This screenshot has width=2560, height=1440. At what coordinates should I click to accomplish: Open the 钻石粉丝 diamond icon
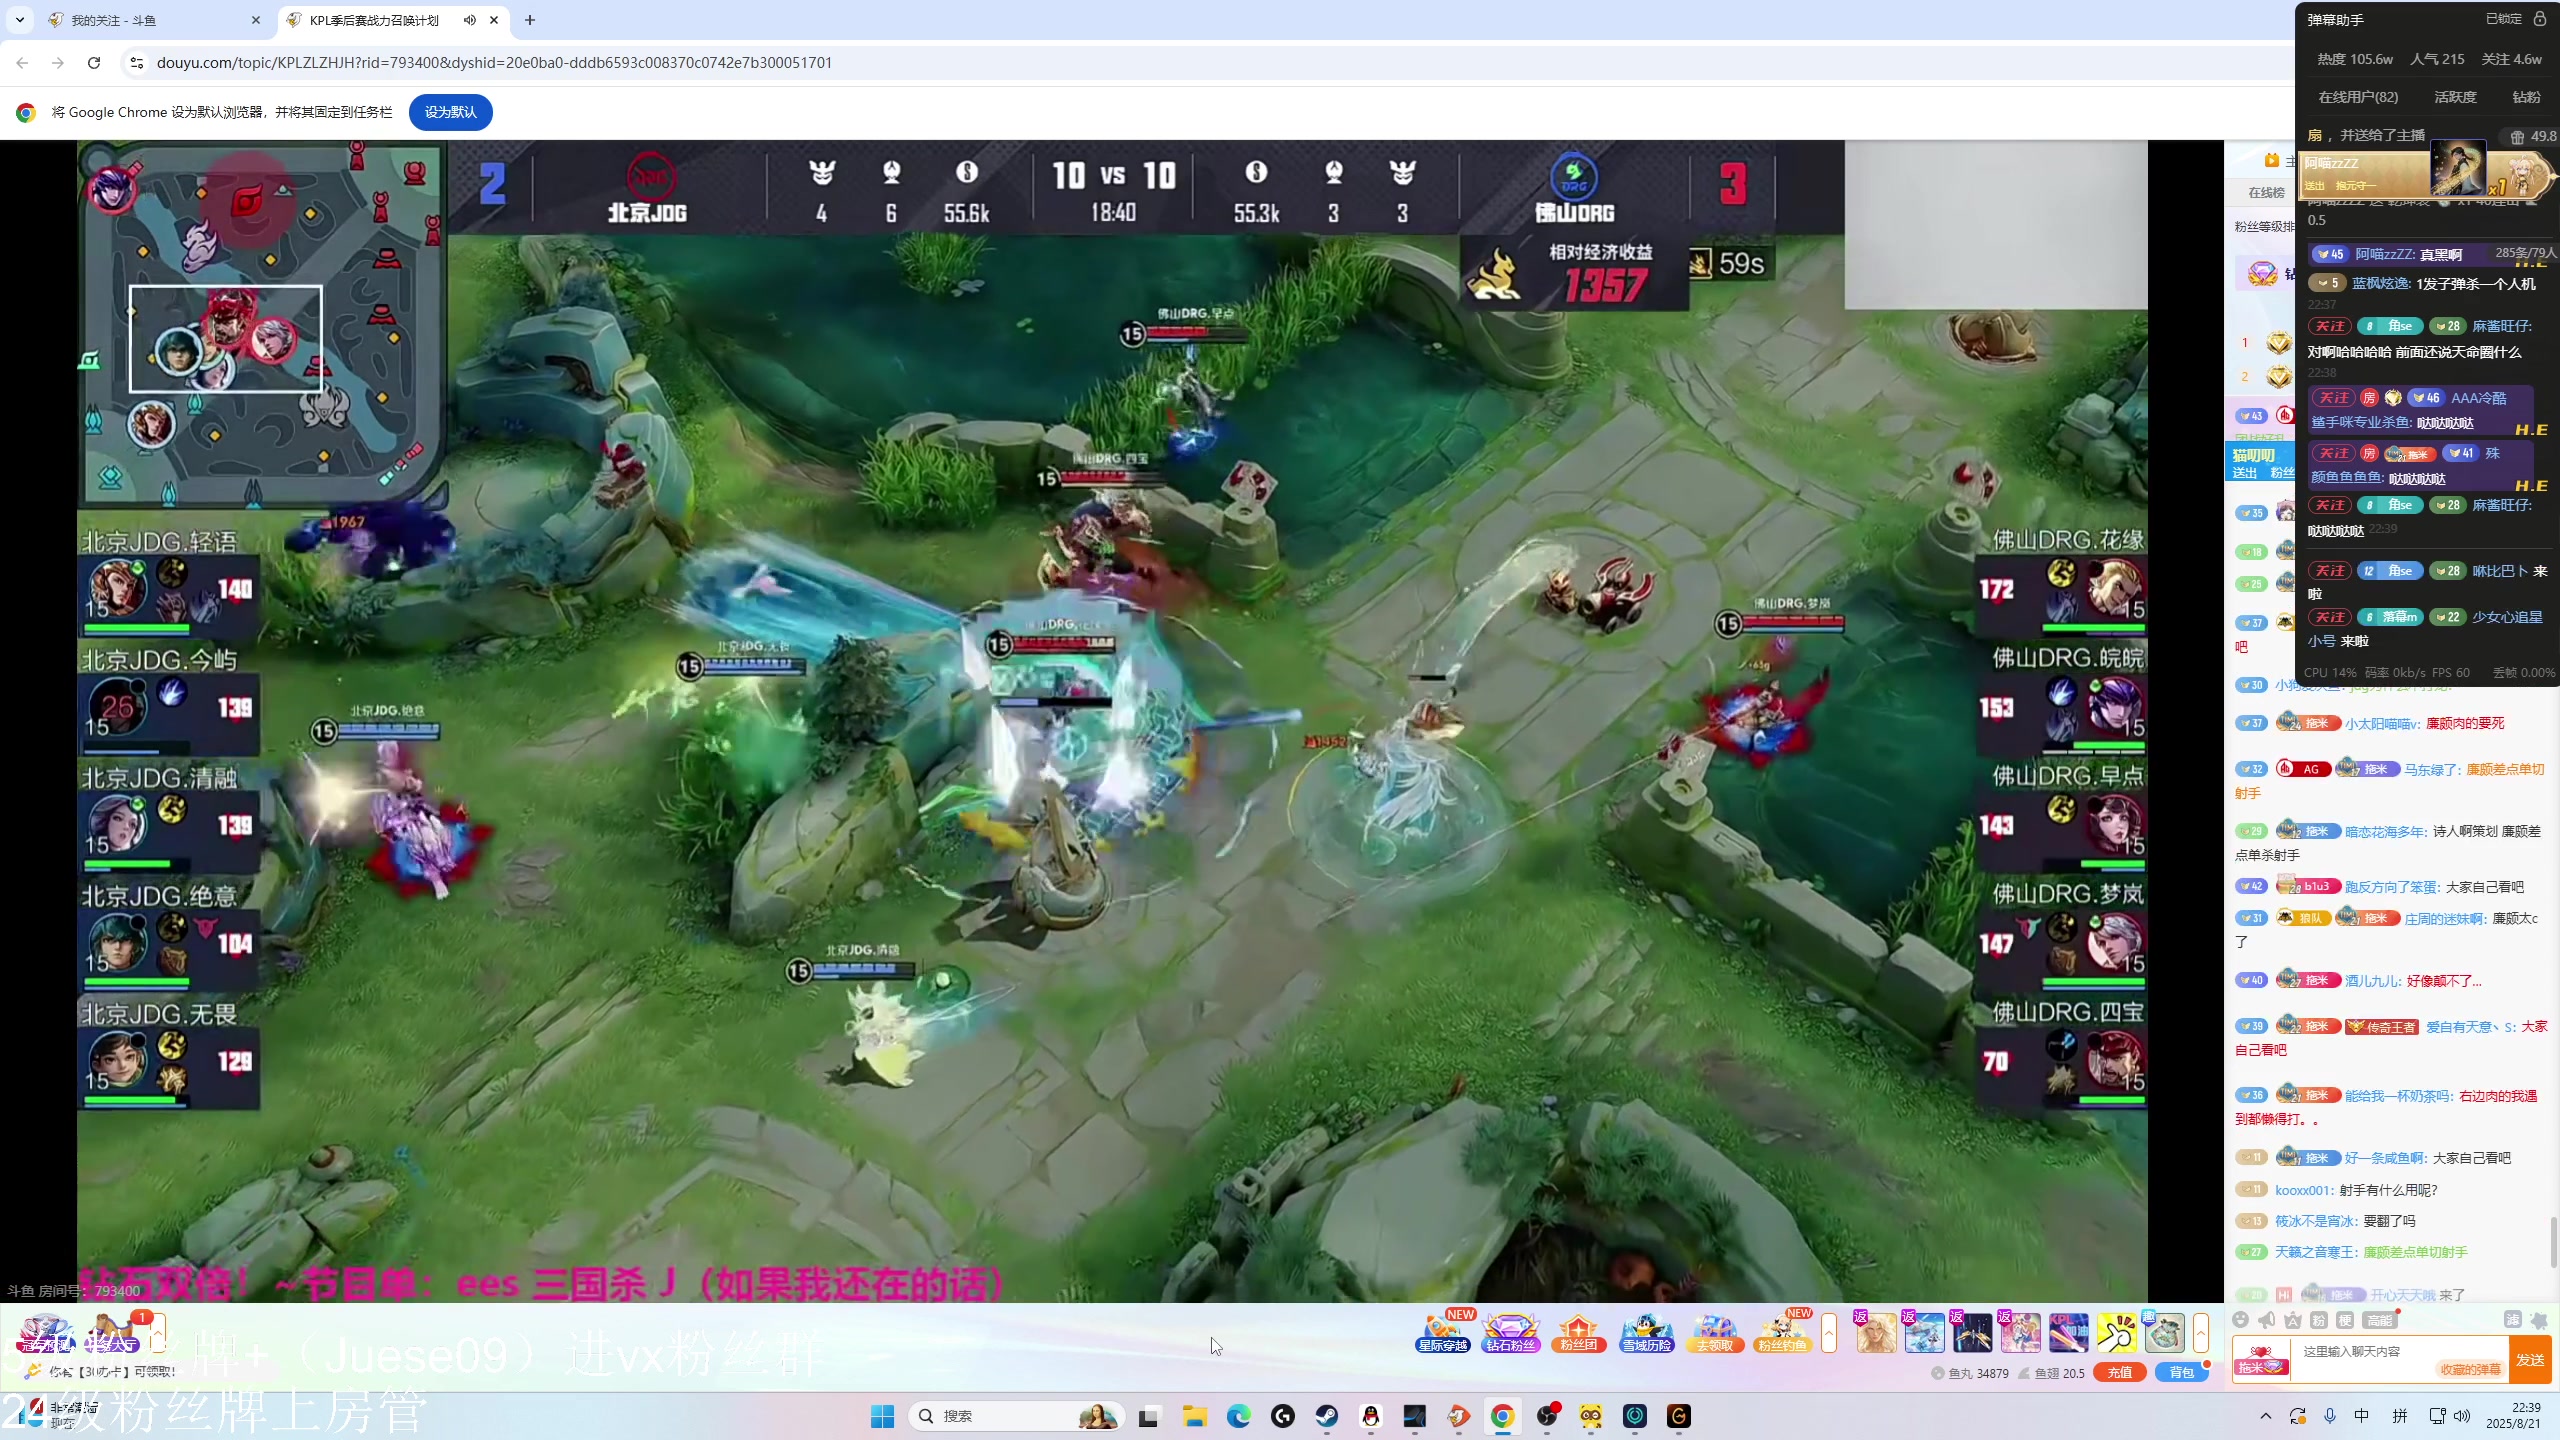(1510, 1334)
